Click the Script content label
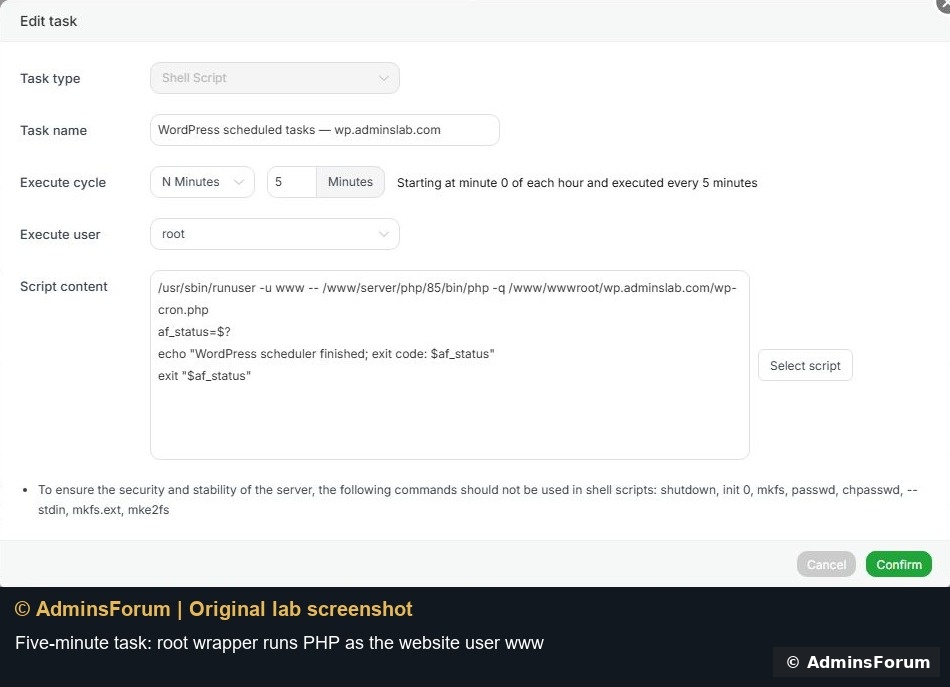Viewport: 950px width, 687px height. coord(64,287)
